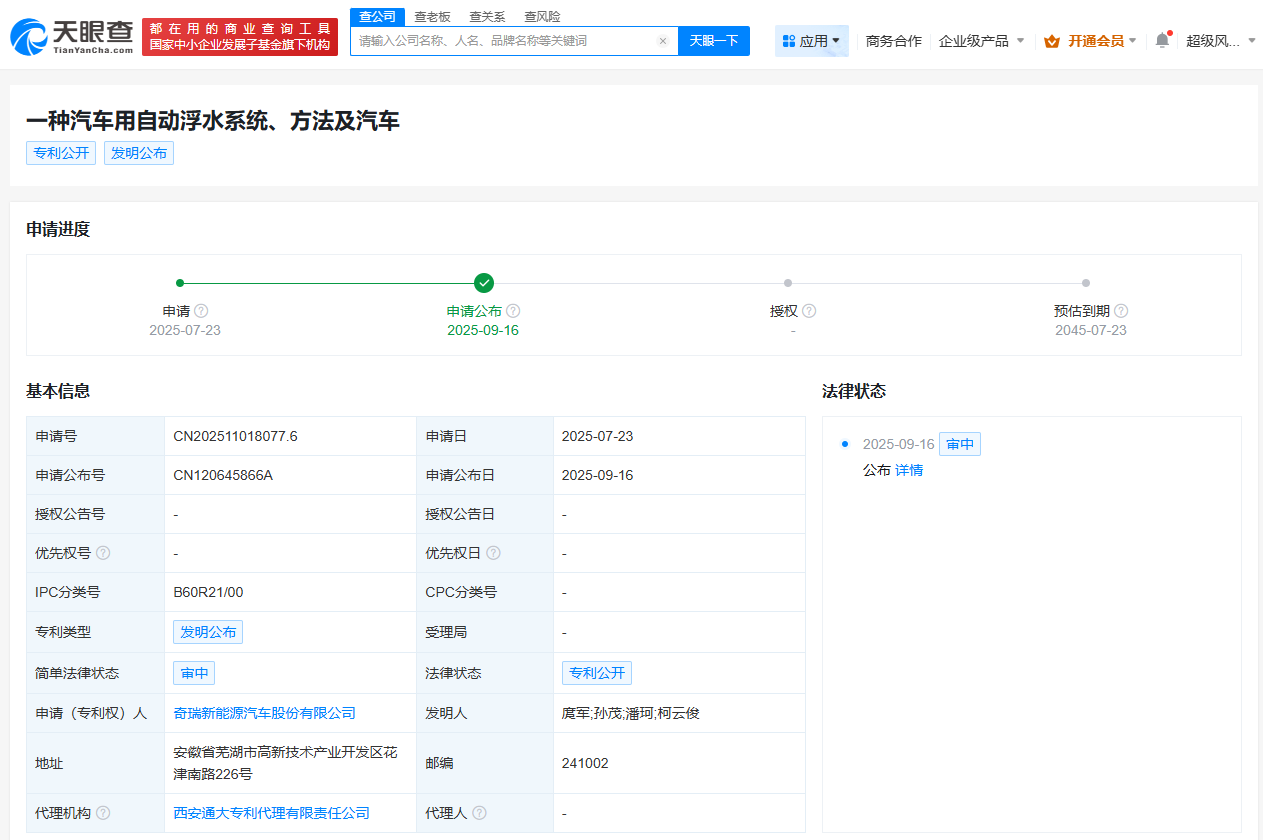Open the 企业级产品 dropdown
The image size is (1263, 840).
tap(981, 41)
